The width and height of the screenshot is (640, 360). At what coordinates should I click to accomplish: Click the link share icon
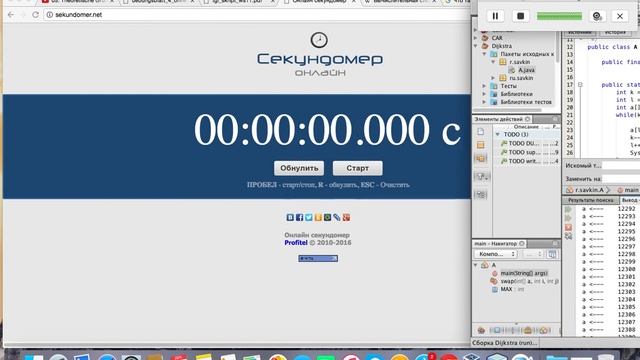[337, 218]
